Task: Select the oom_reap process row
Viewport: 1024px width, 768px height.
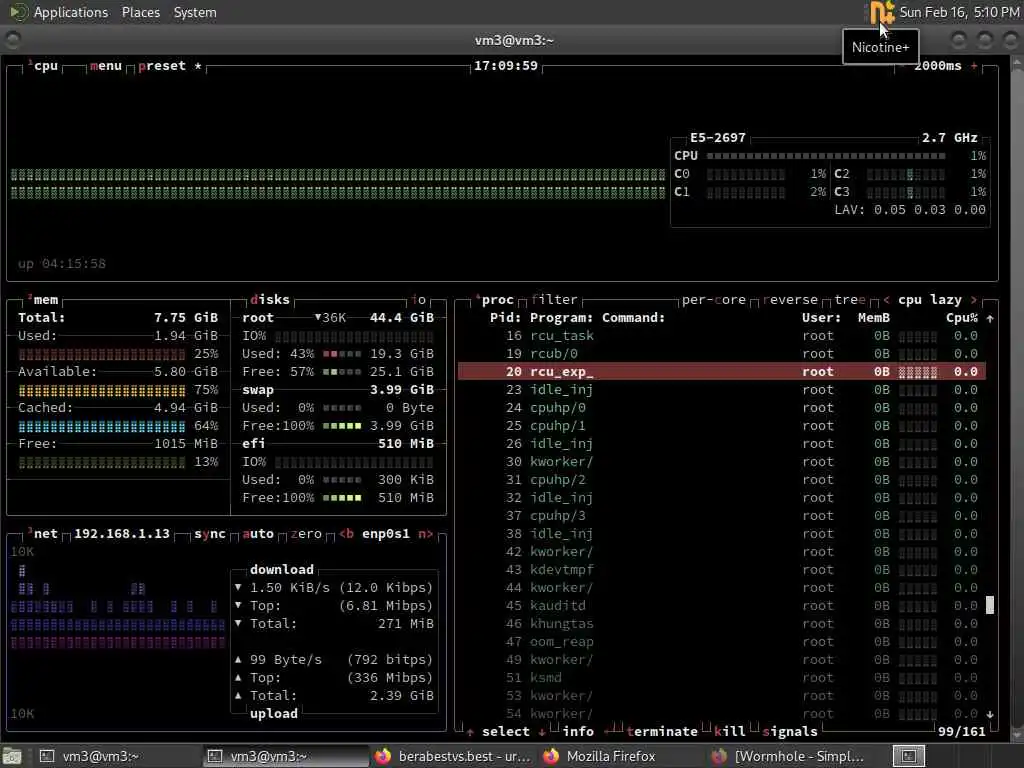Action: pos(722,641)
